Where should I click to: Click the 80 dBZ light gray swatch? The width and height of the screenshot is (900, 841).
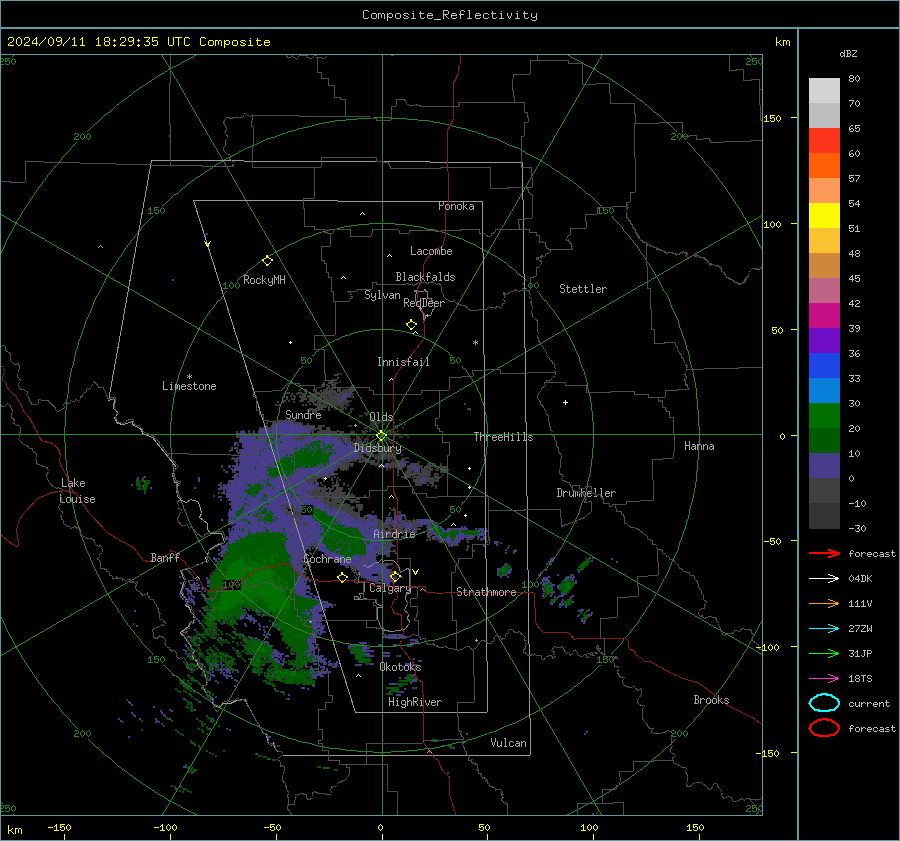[824, 90]
